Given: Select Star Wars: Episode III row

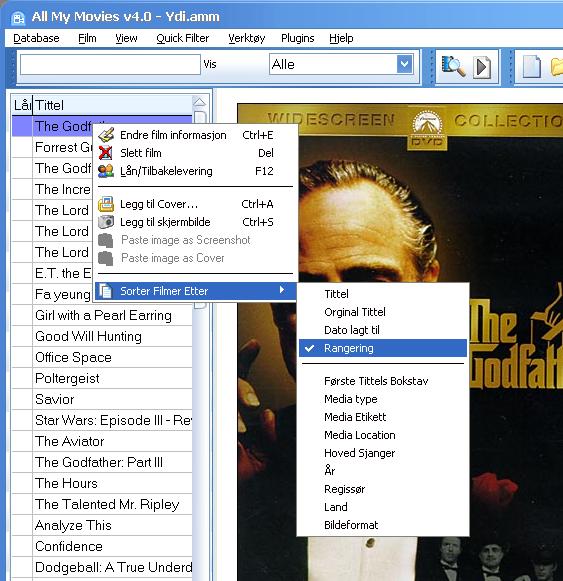Looking at the screenshot, I should [x=102, y=421].
